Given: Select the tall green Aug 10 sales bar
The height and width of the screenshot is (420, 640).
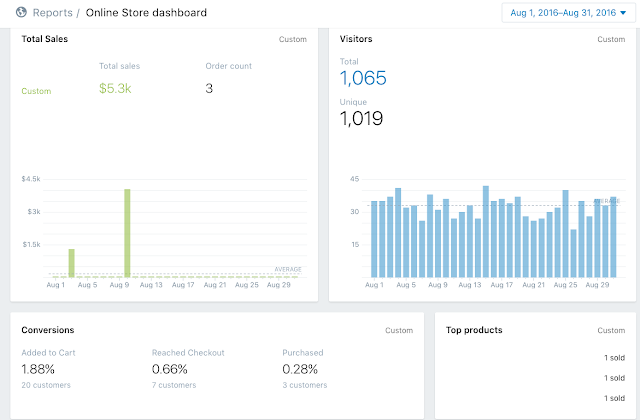Looking at the screenshot, I should [x=127, y=233].
